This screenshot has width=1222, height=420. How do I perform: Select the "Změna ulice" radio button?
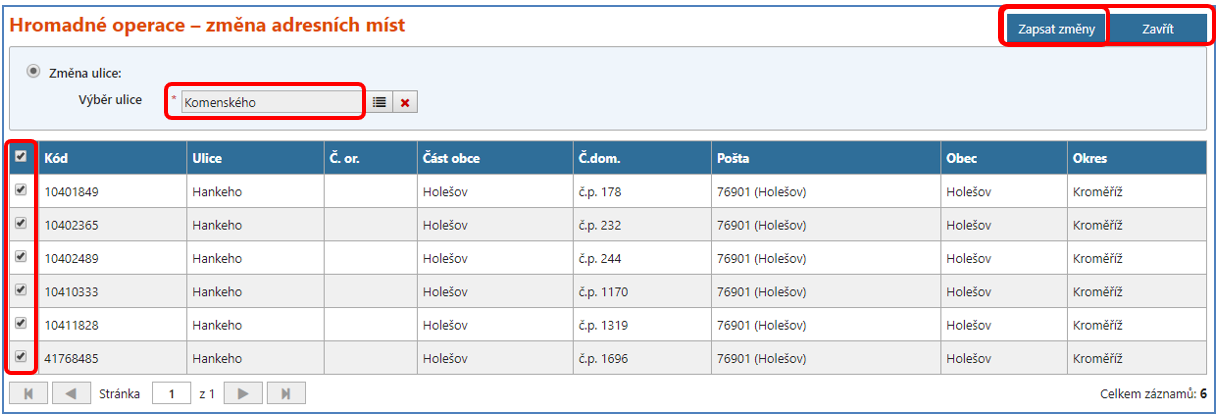34,72
